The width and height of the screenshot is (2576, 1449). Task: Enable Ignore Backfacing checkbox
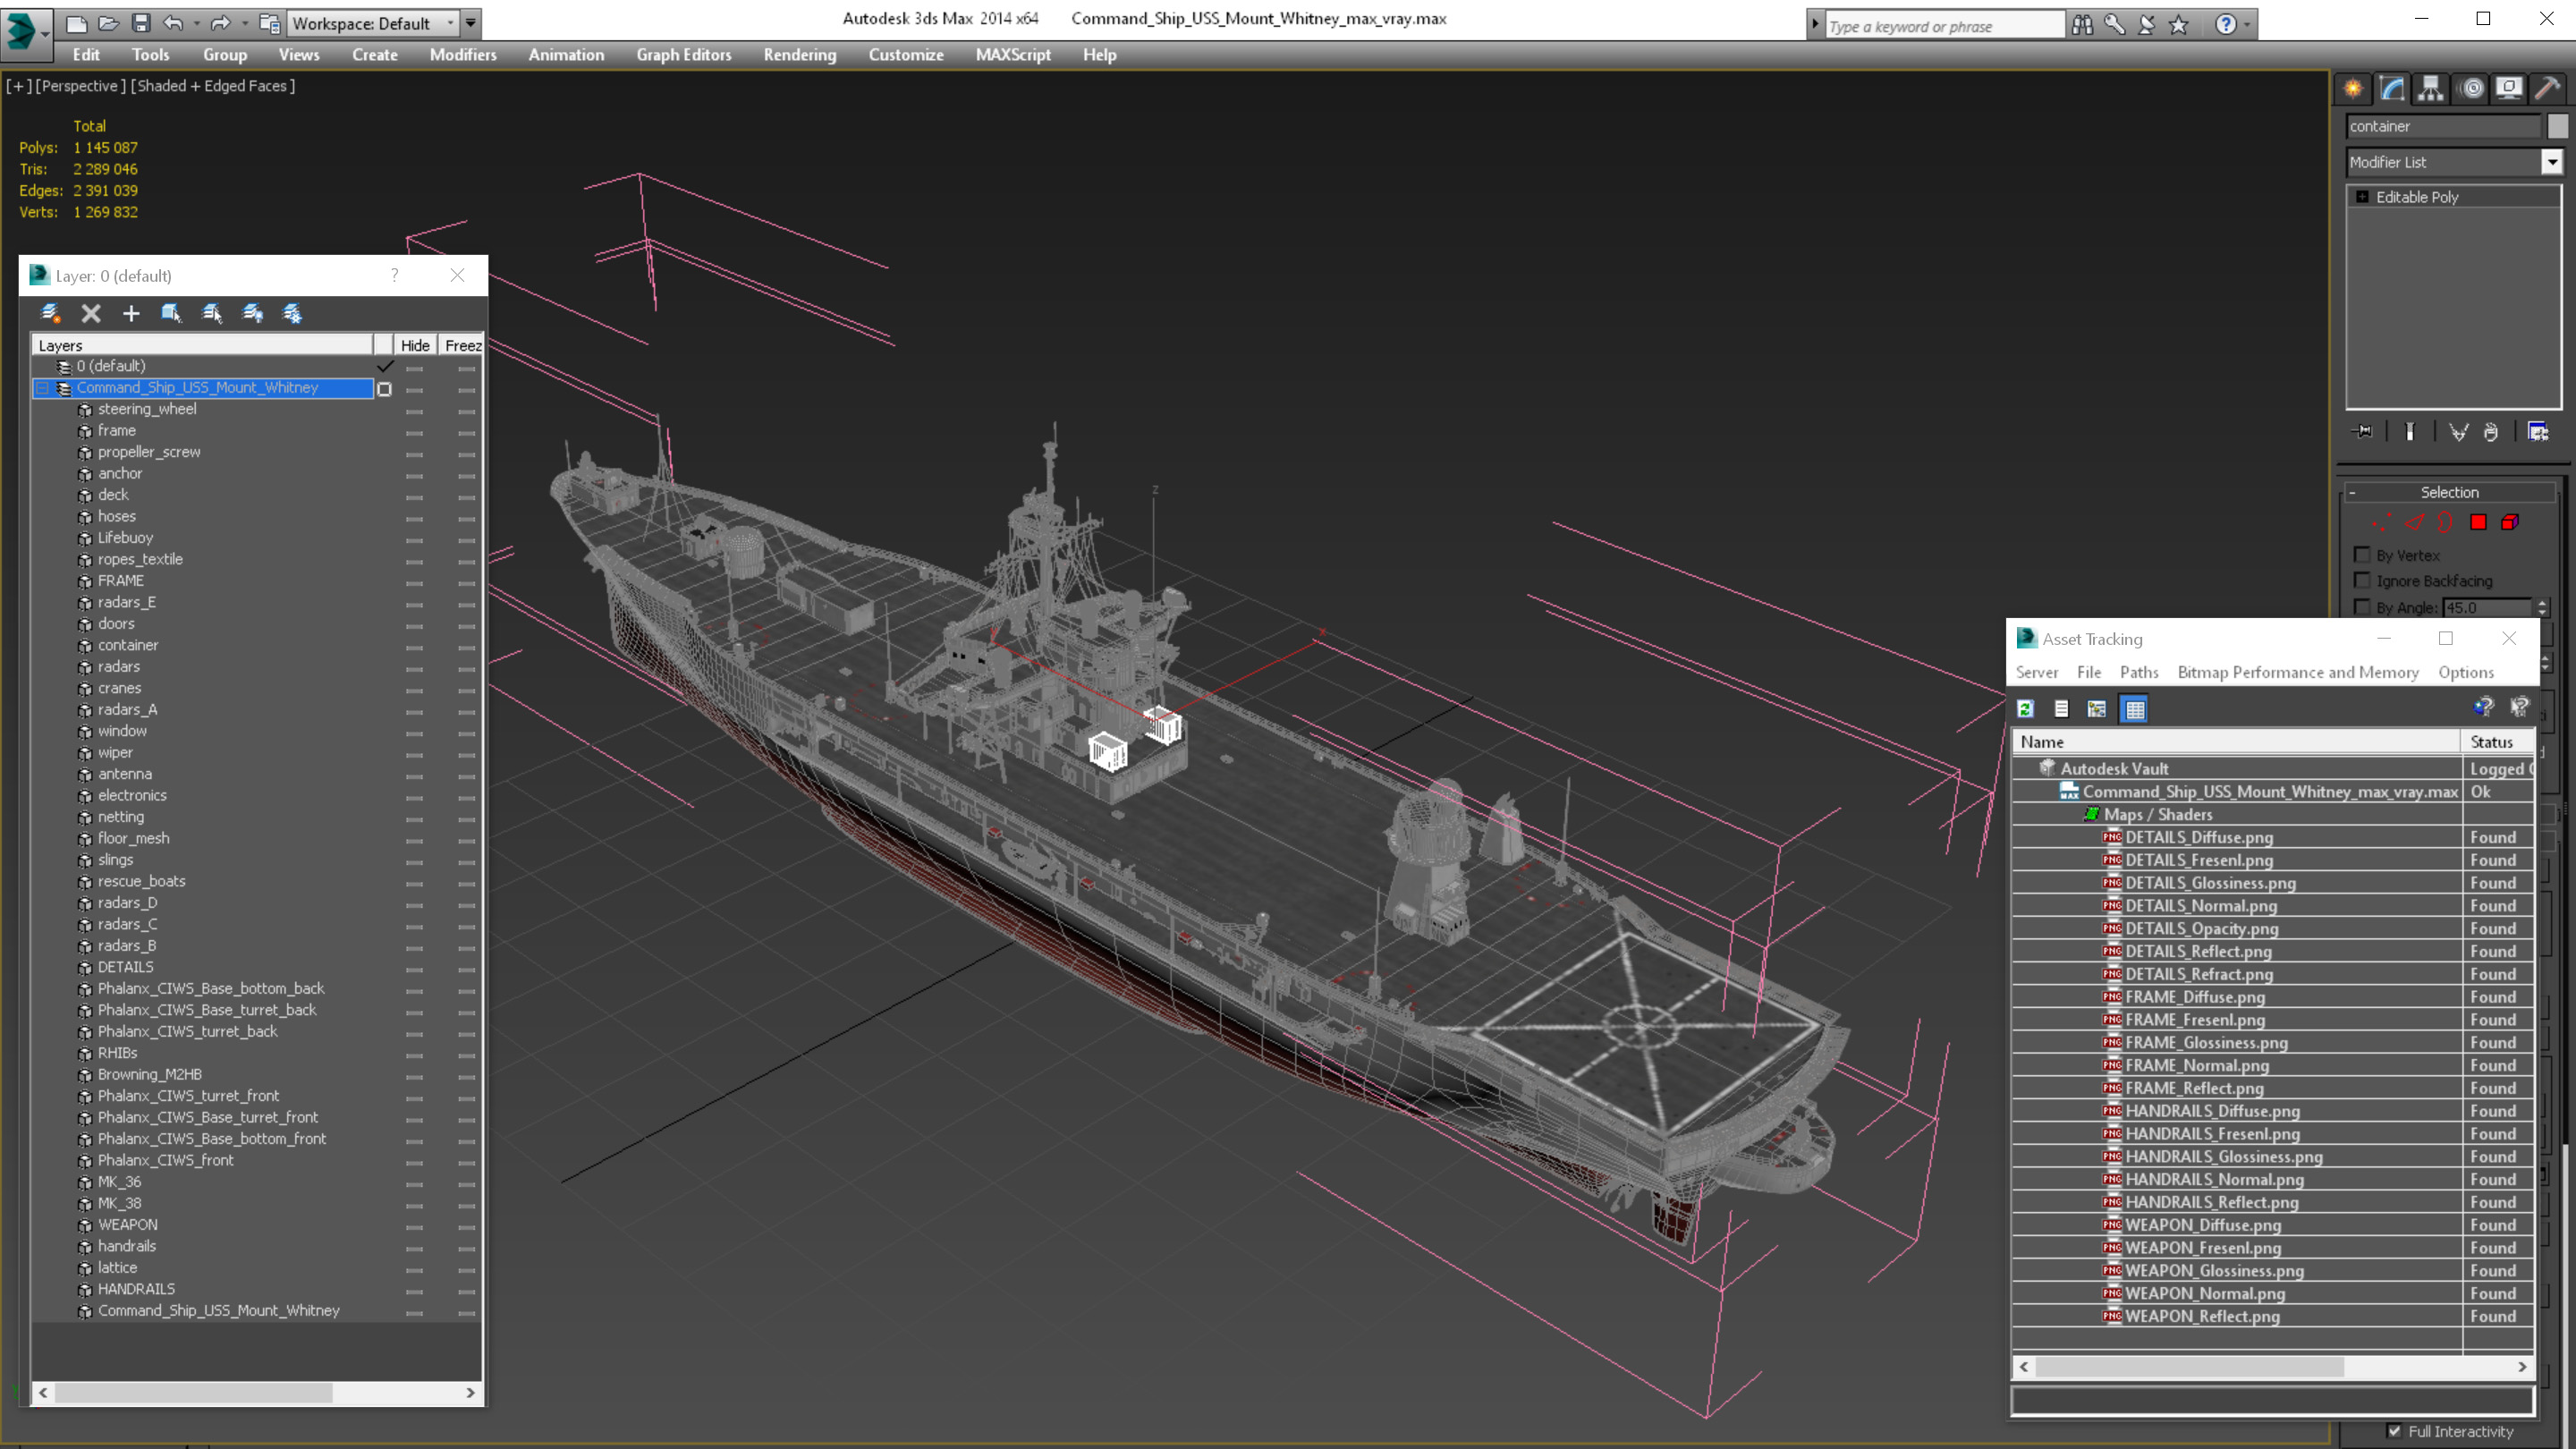coord(2362,581)
